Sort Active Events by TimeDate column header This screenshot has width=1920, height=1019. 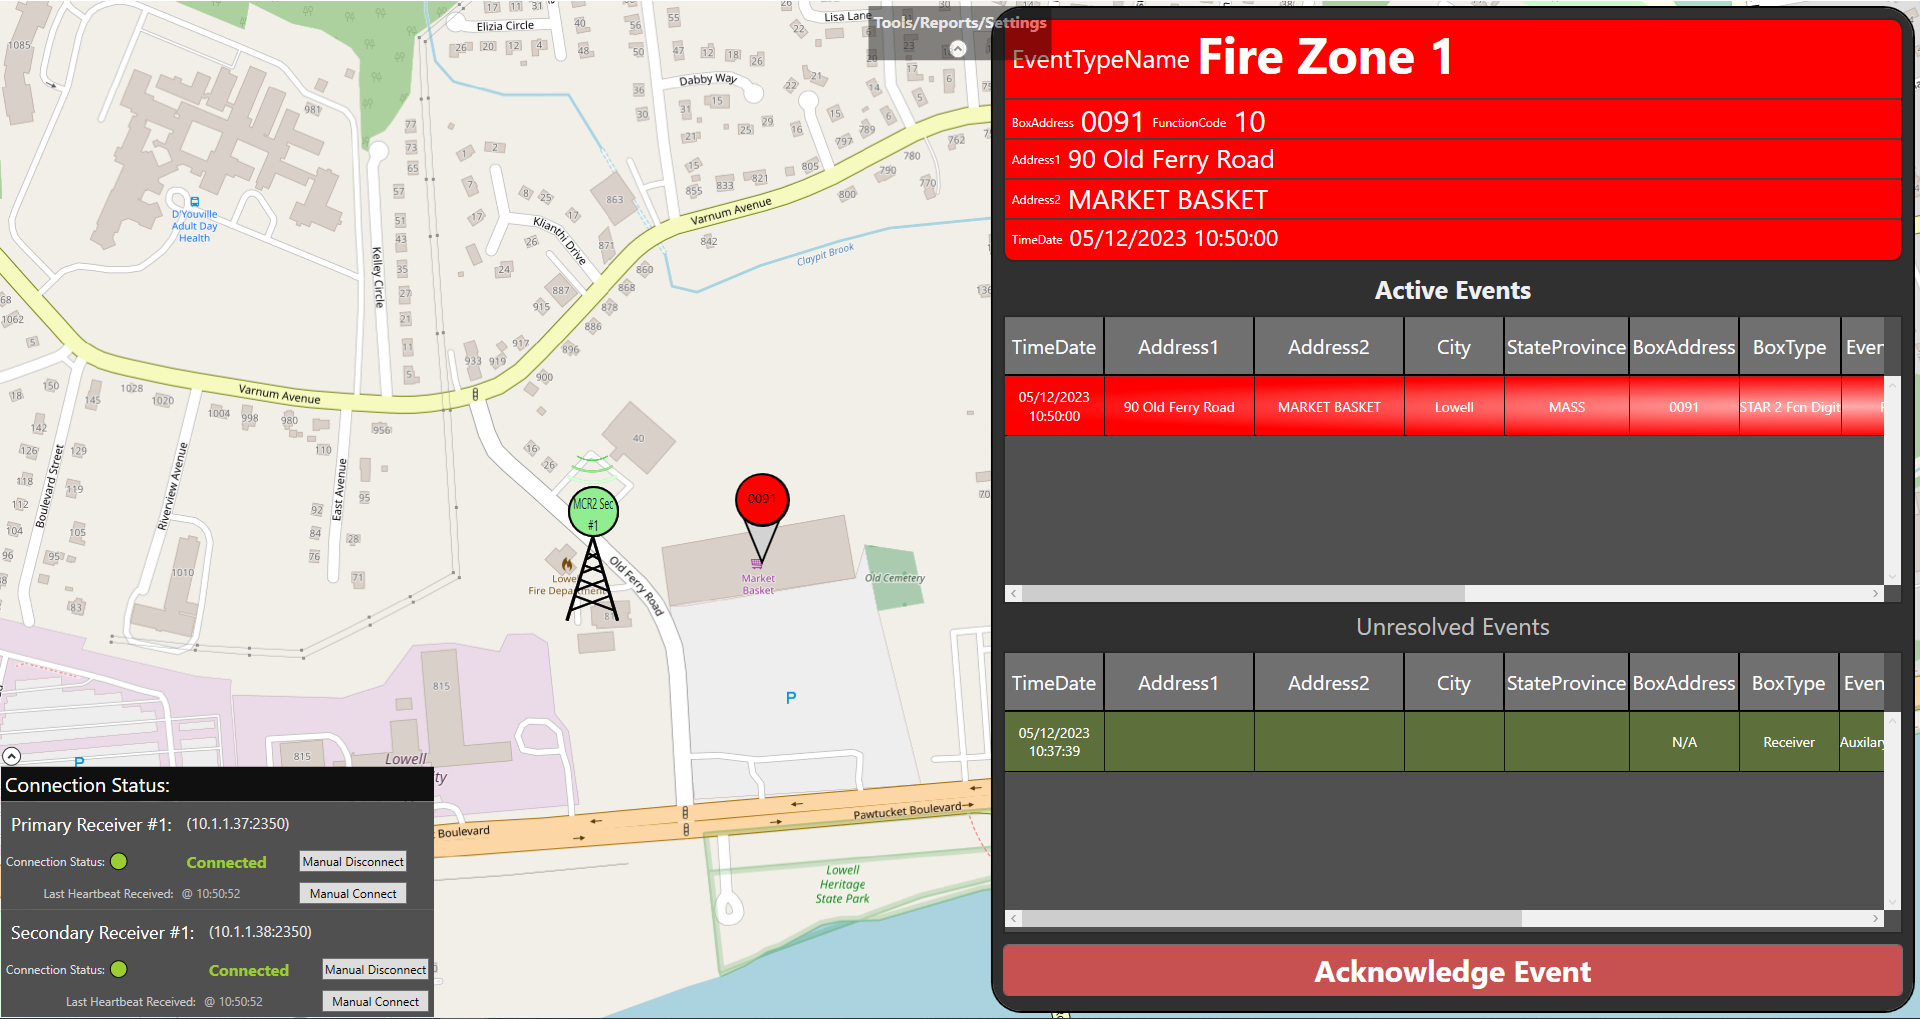pos(1054,347)
